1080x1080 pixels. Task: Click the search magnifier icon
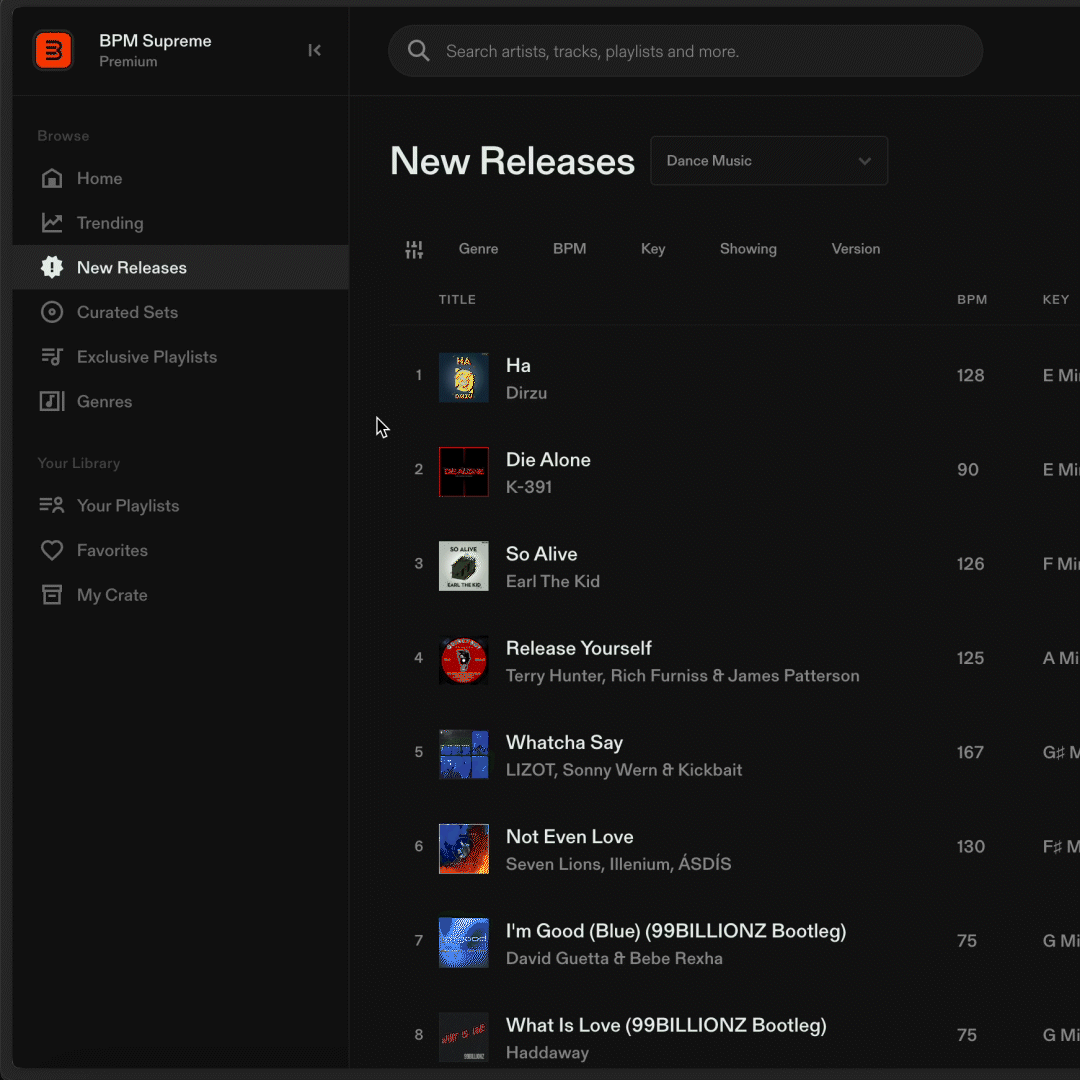point(418,51)
